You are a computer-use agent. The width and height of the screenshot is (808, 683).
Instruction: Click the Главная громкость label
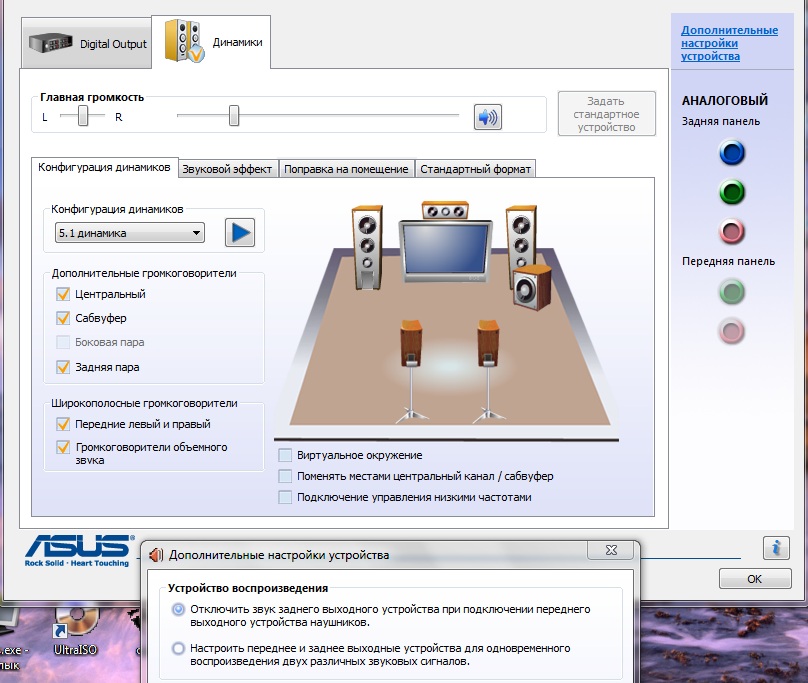point(92,97)
